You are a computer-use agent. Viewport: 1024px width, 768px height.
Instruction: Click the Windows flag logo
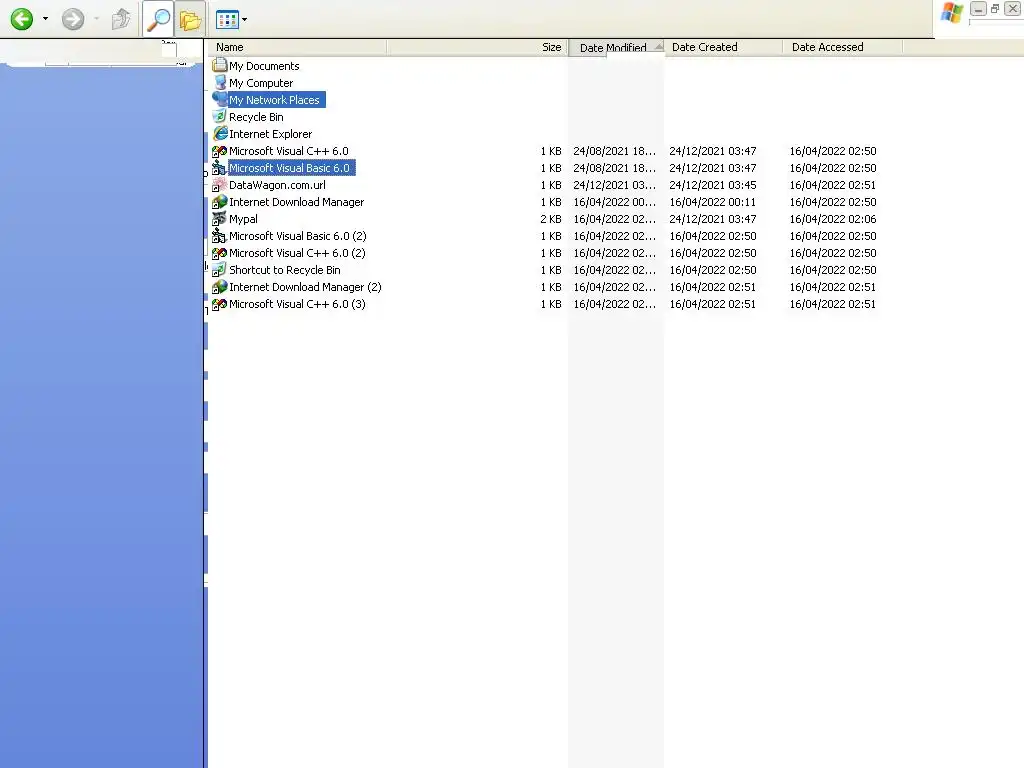tap(952, 13)
